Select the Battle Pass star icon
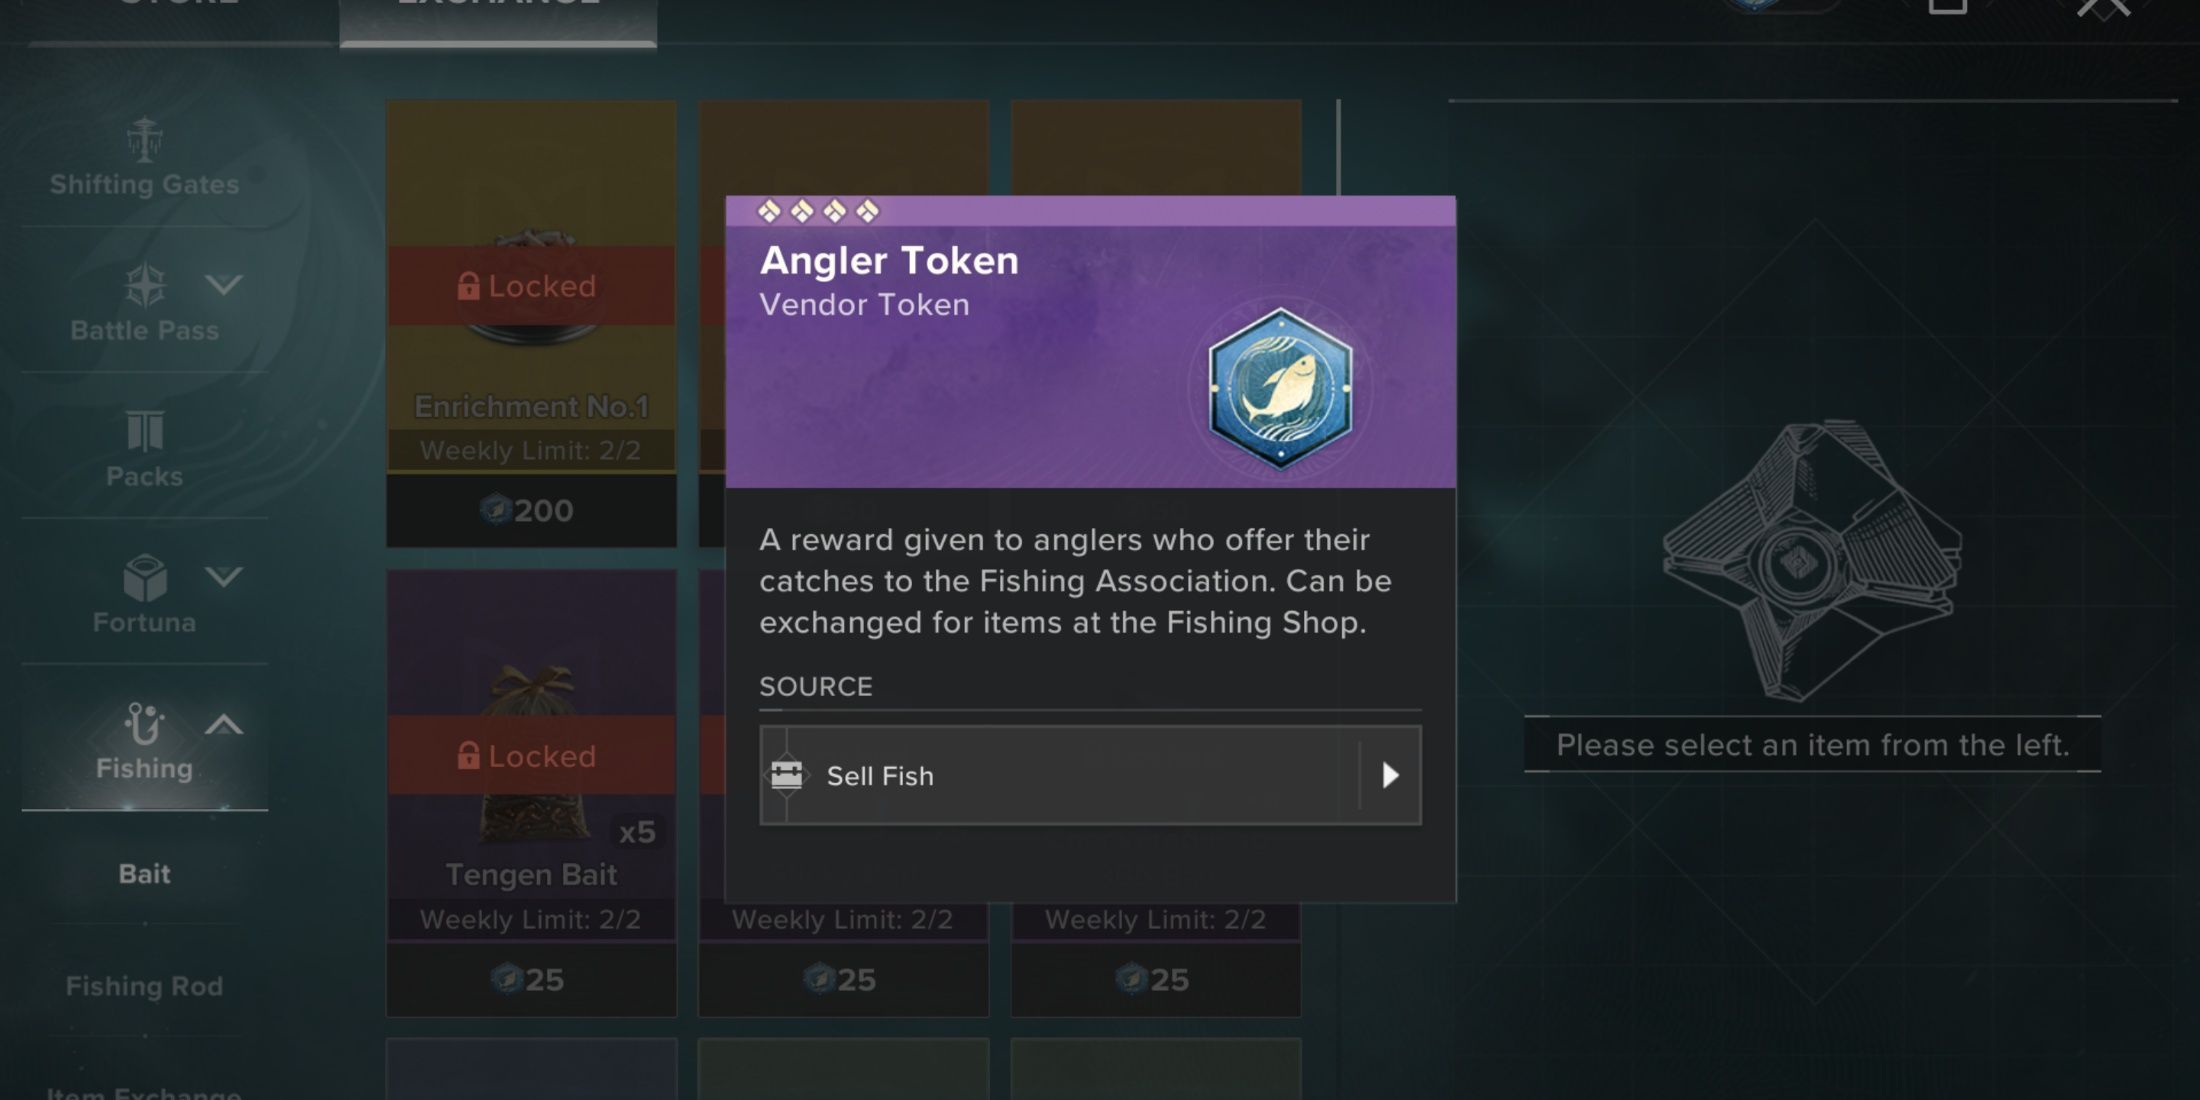 [145, 285]
